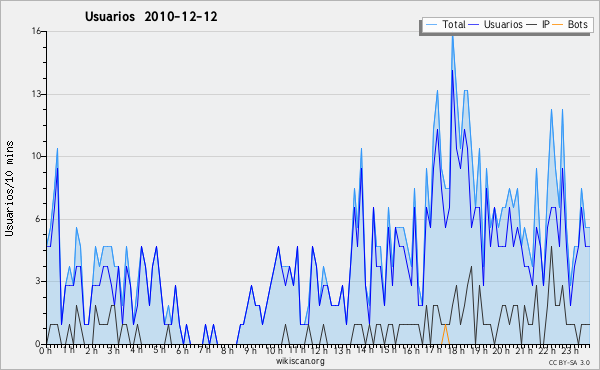Click x-axis label "18 h"

(456, 351)
